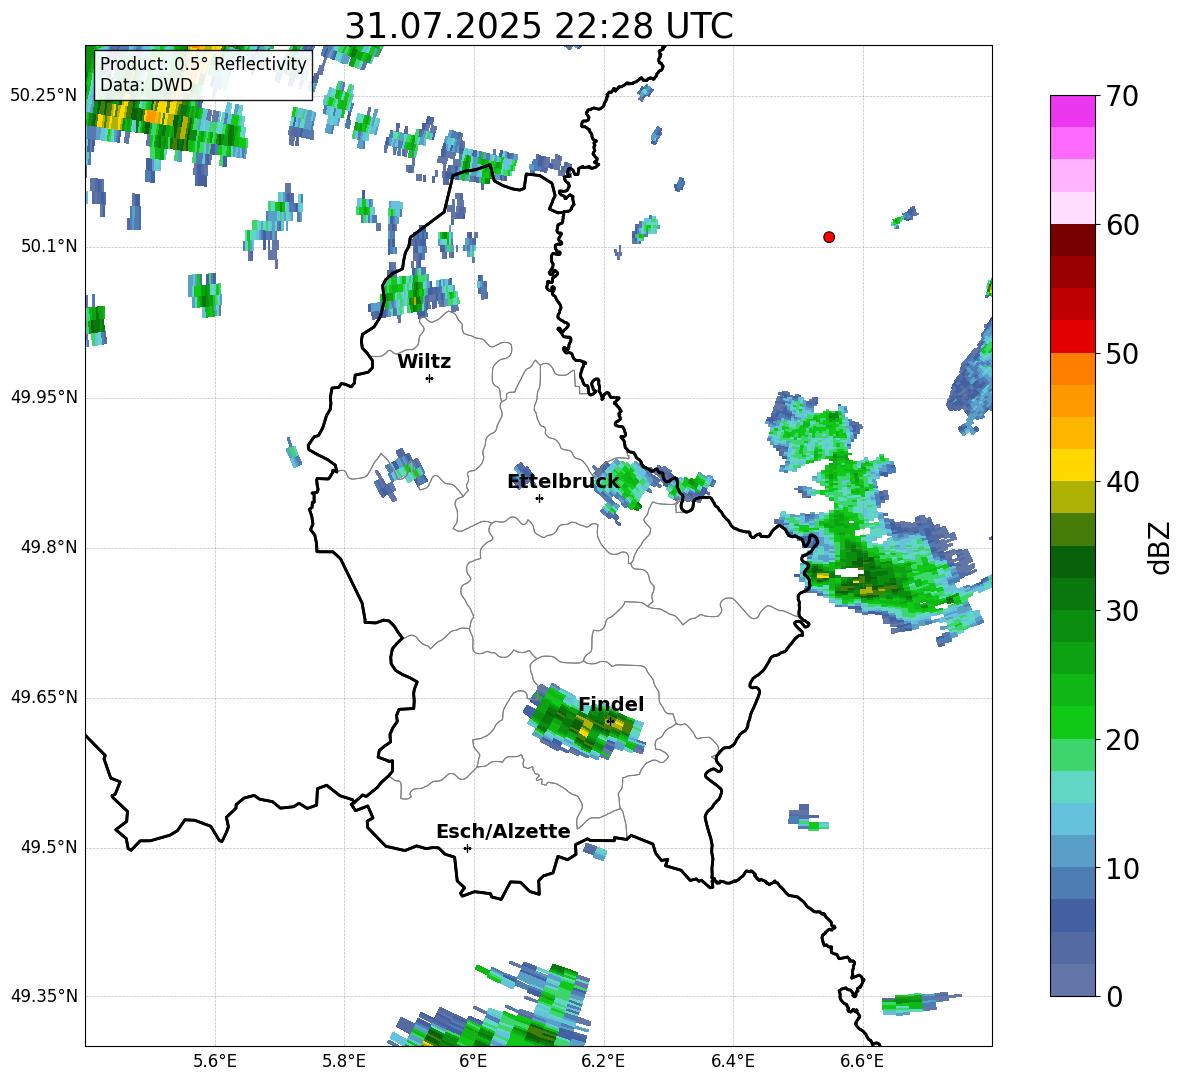Click the Esch/Alzette city label
Image resolution: width=1184 pixels, height=1081 pixels.
(x=503, y=832)
